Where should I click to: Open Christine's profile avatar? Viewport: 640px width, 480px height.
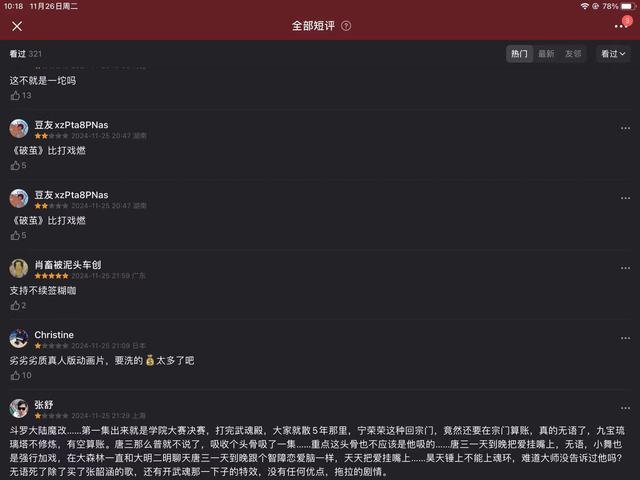click(x=18, y=338)
